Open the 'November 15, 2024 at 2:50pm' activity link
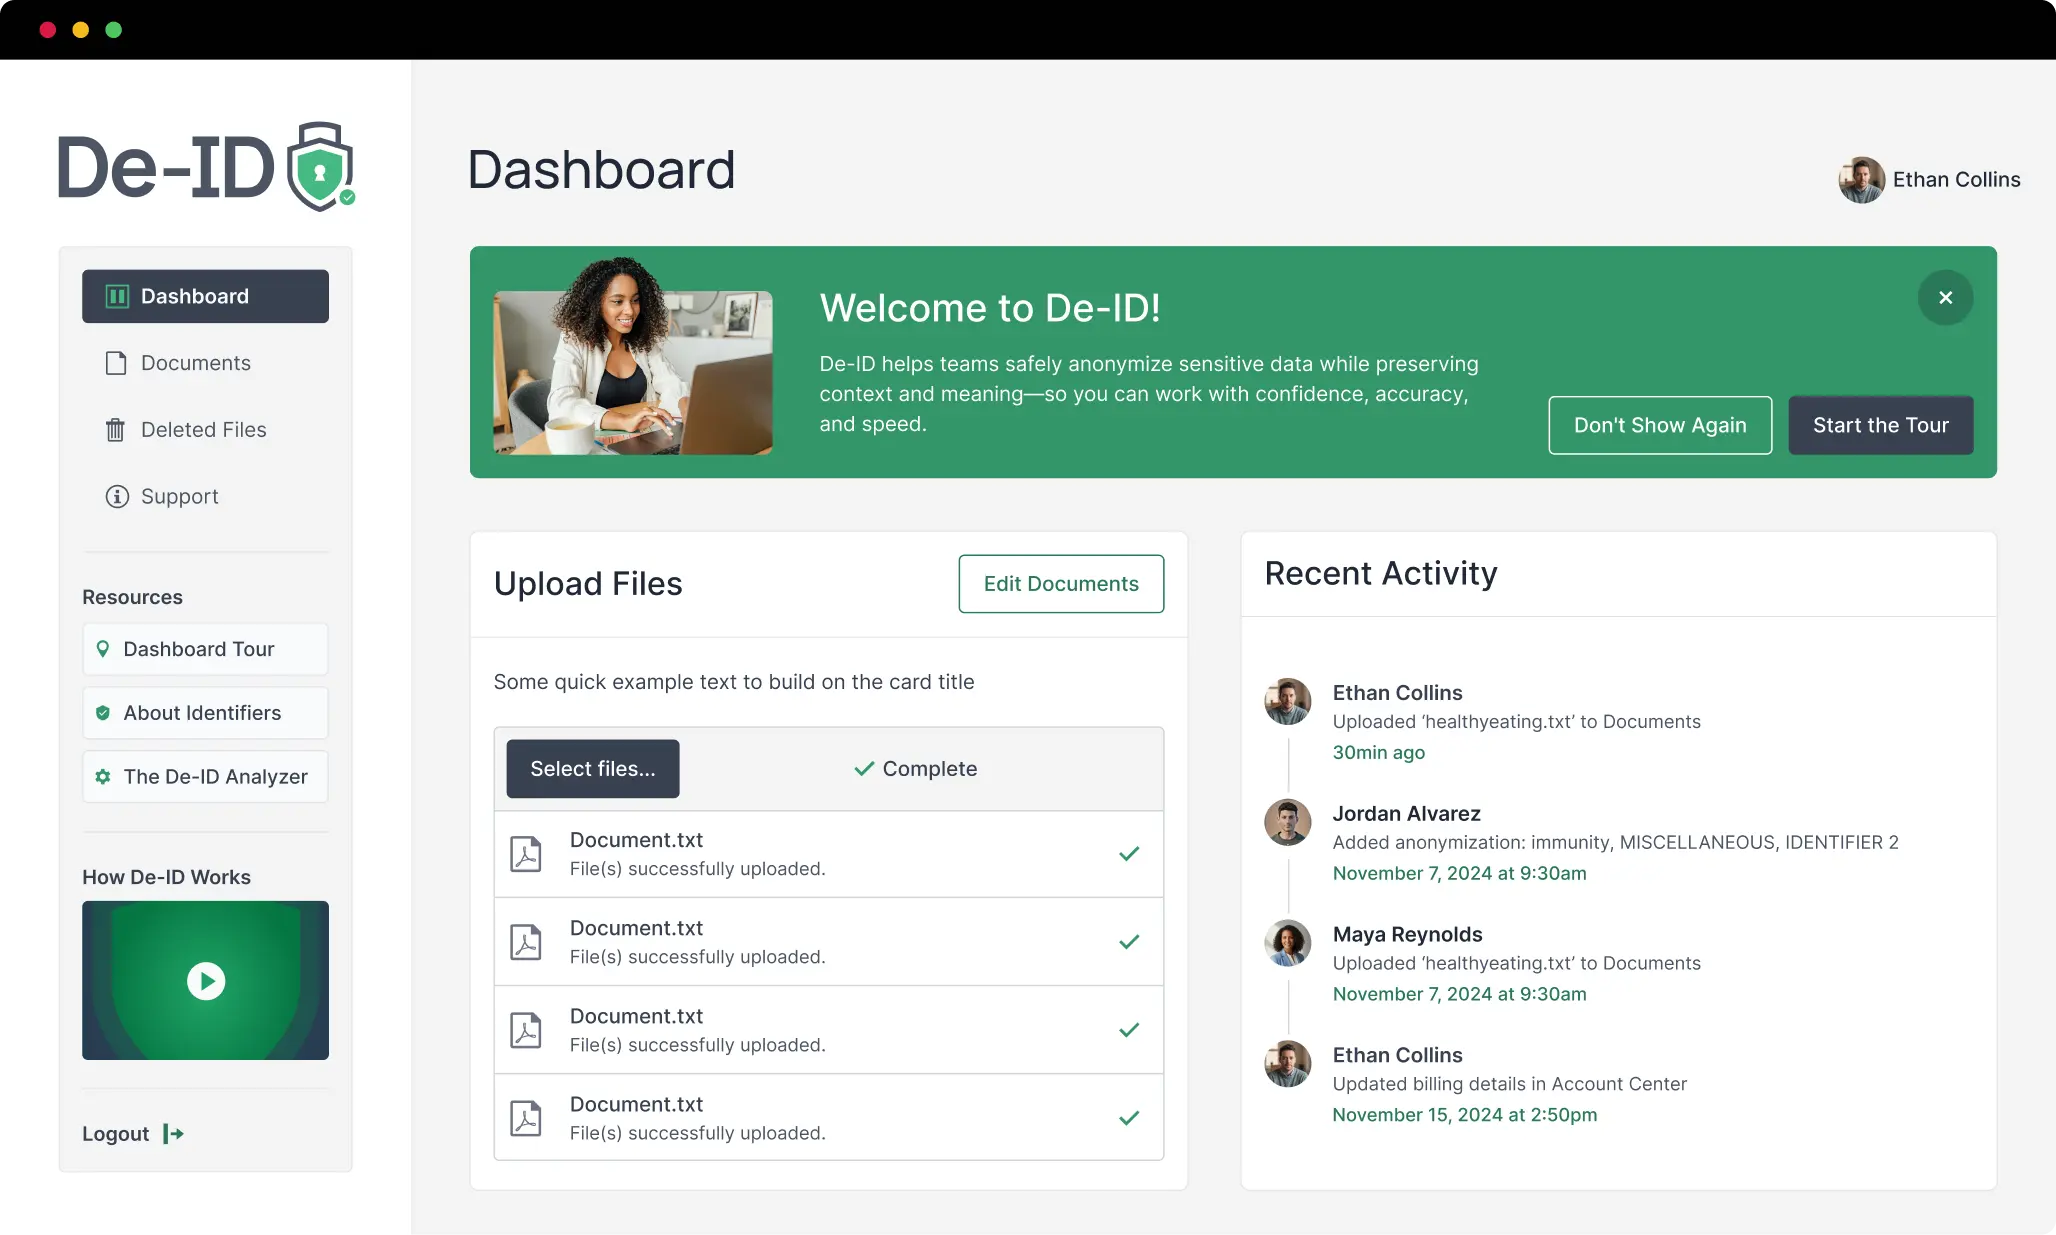Viewport: 2056px width, 1235px height. click(1465, 1114)
